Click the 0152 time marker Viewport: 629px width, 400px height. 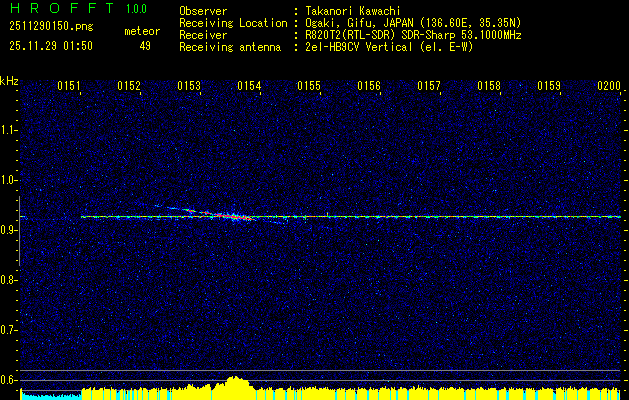pyautogui.click(x=129, y=86)
